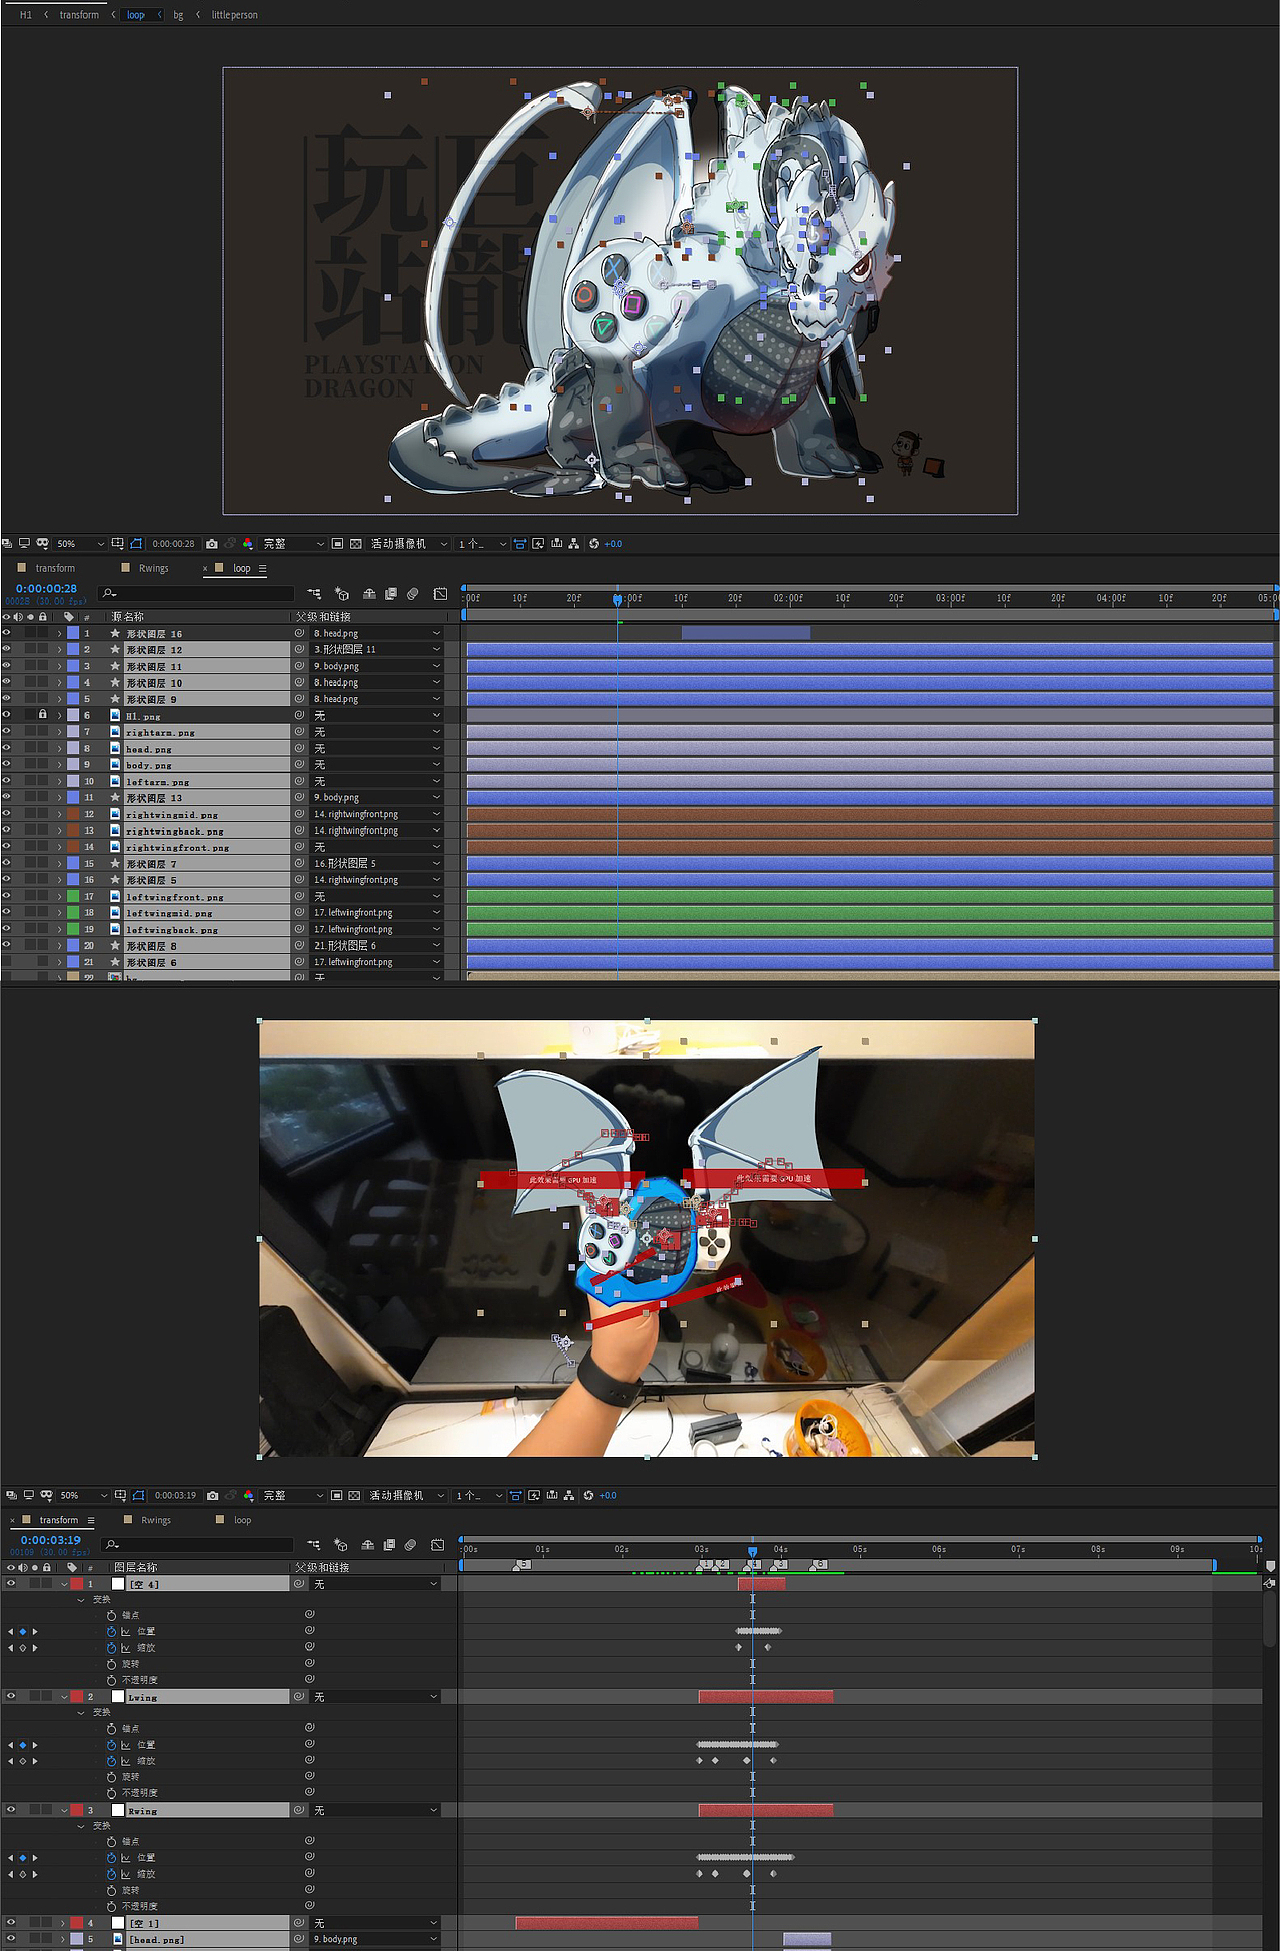
Task: Click timecode button 0:00:00:28 in upper viewer
Action: pos(173,544)
